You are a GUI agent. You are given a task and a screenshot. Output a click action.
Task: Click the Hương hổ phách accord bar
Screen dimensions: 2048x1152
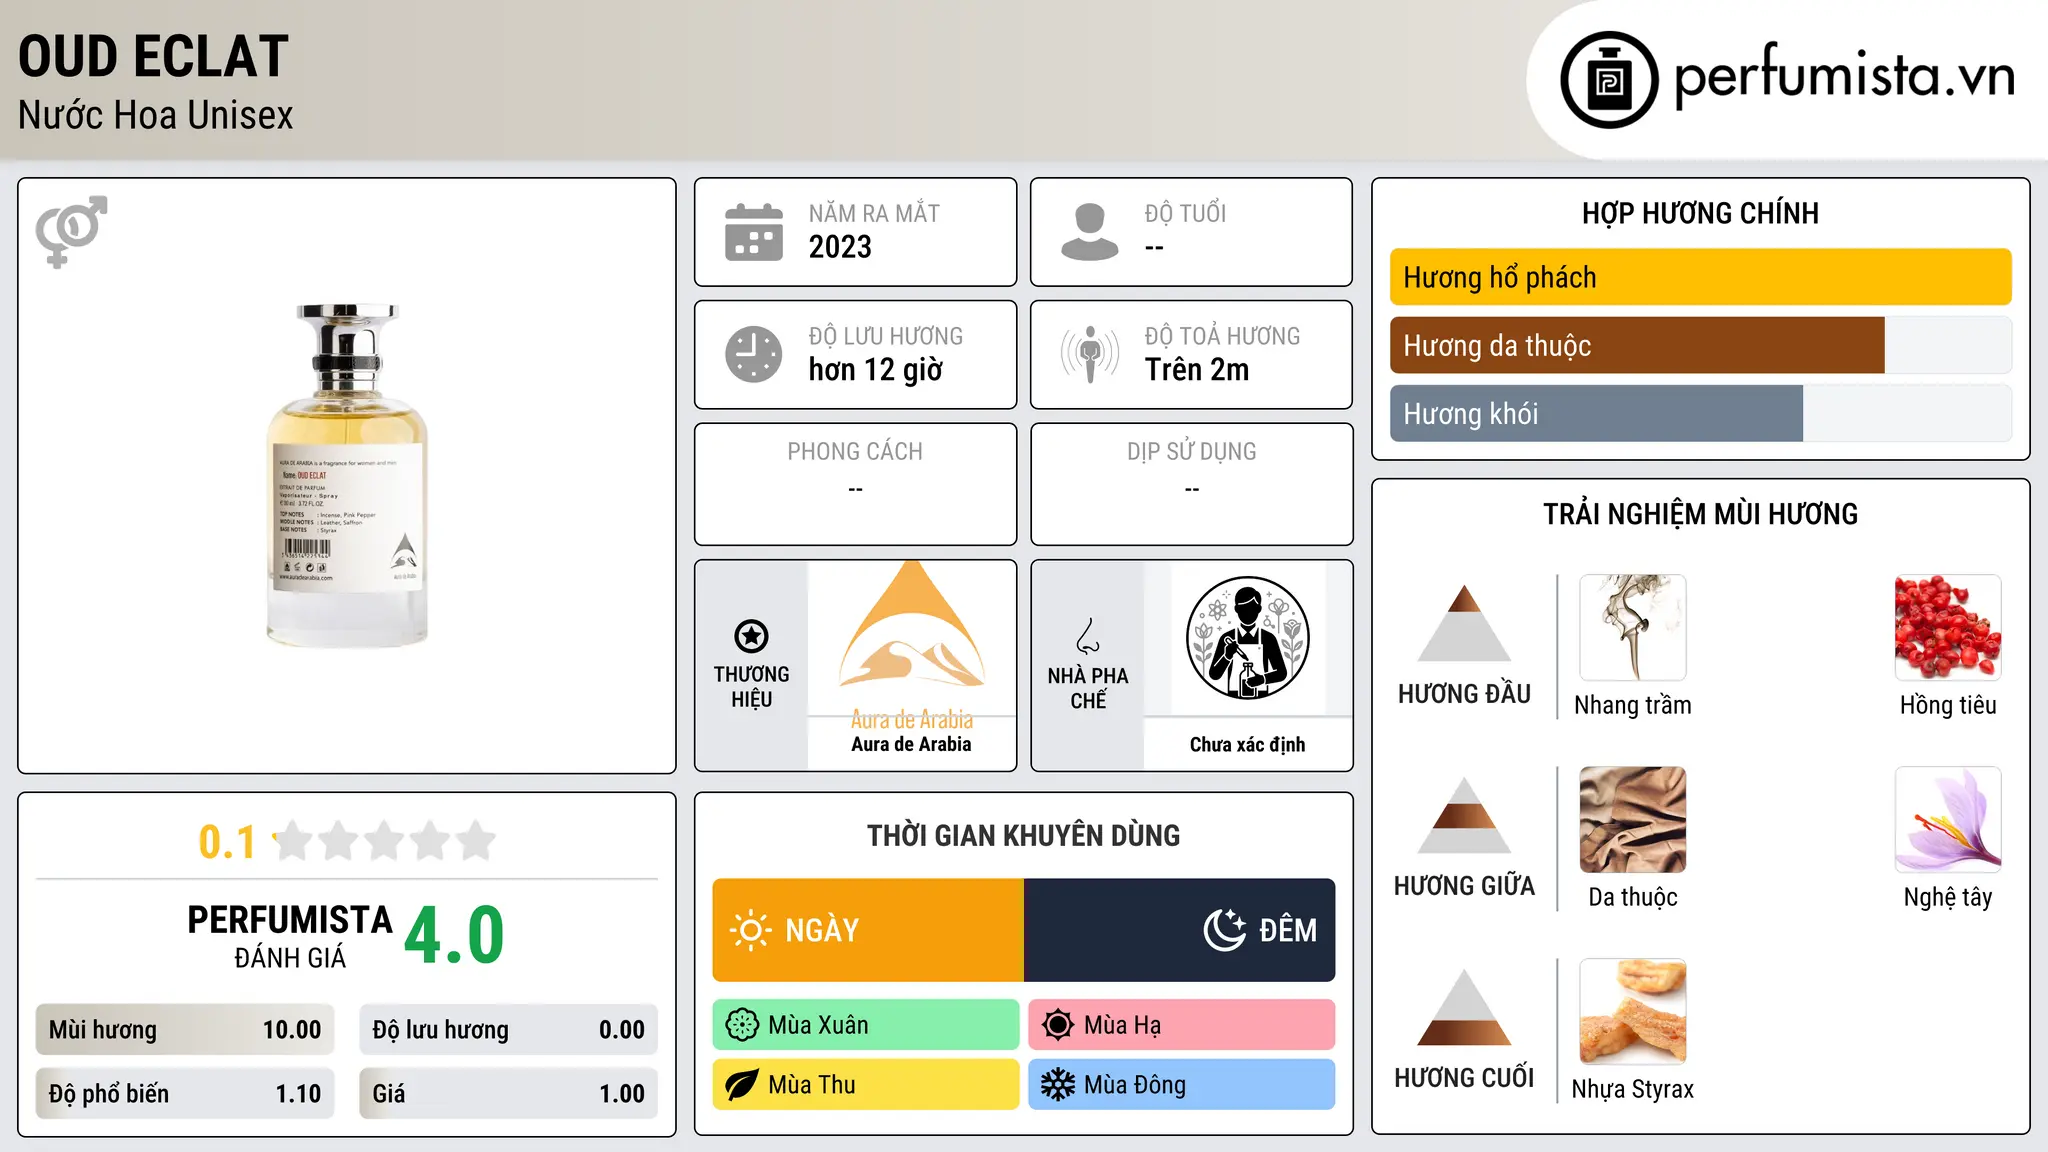(1701, 277)
